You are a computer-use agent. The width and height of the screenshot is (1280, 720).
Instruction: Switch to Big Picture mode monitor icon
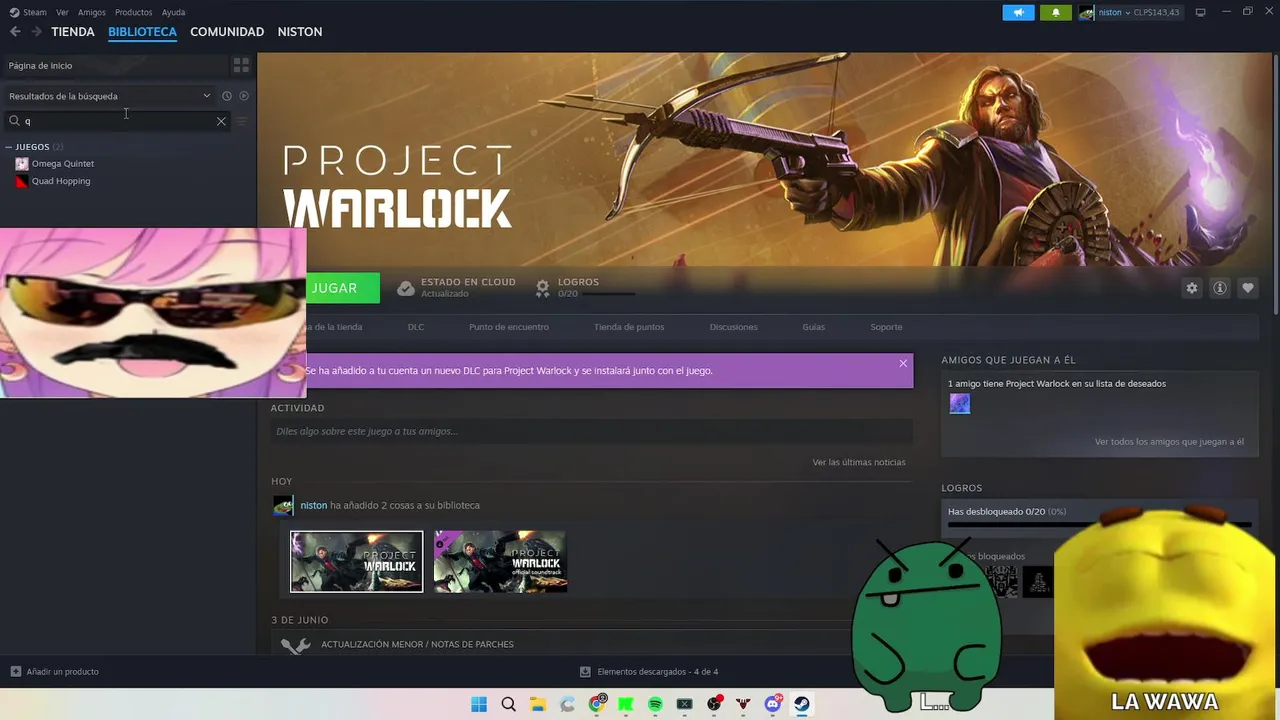click(x=1200, y=12)
